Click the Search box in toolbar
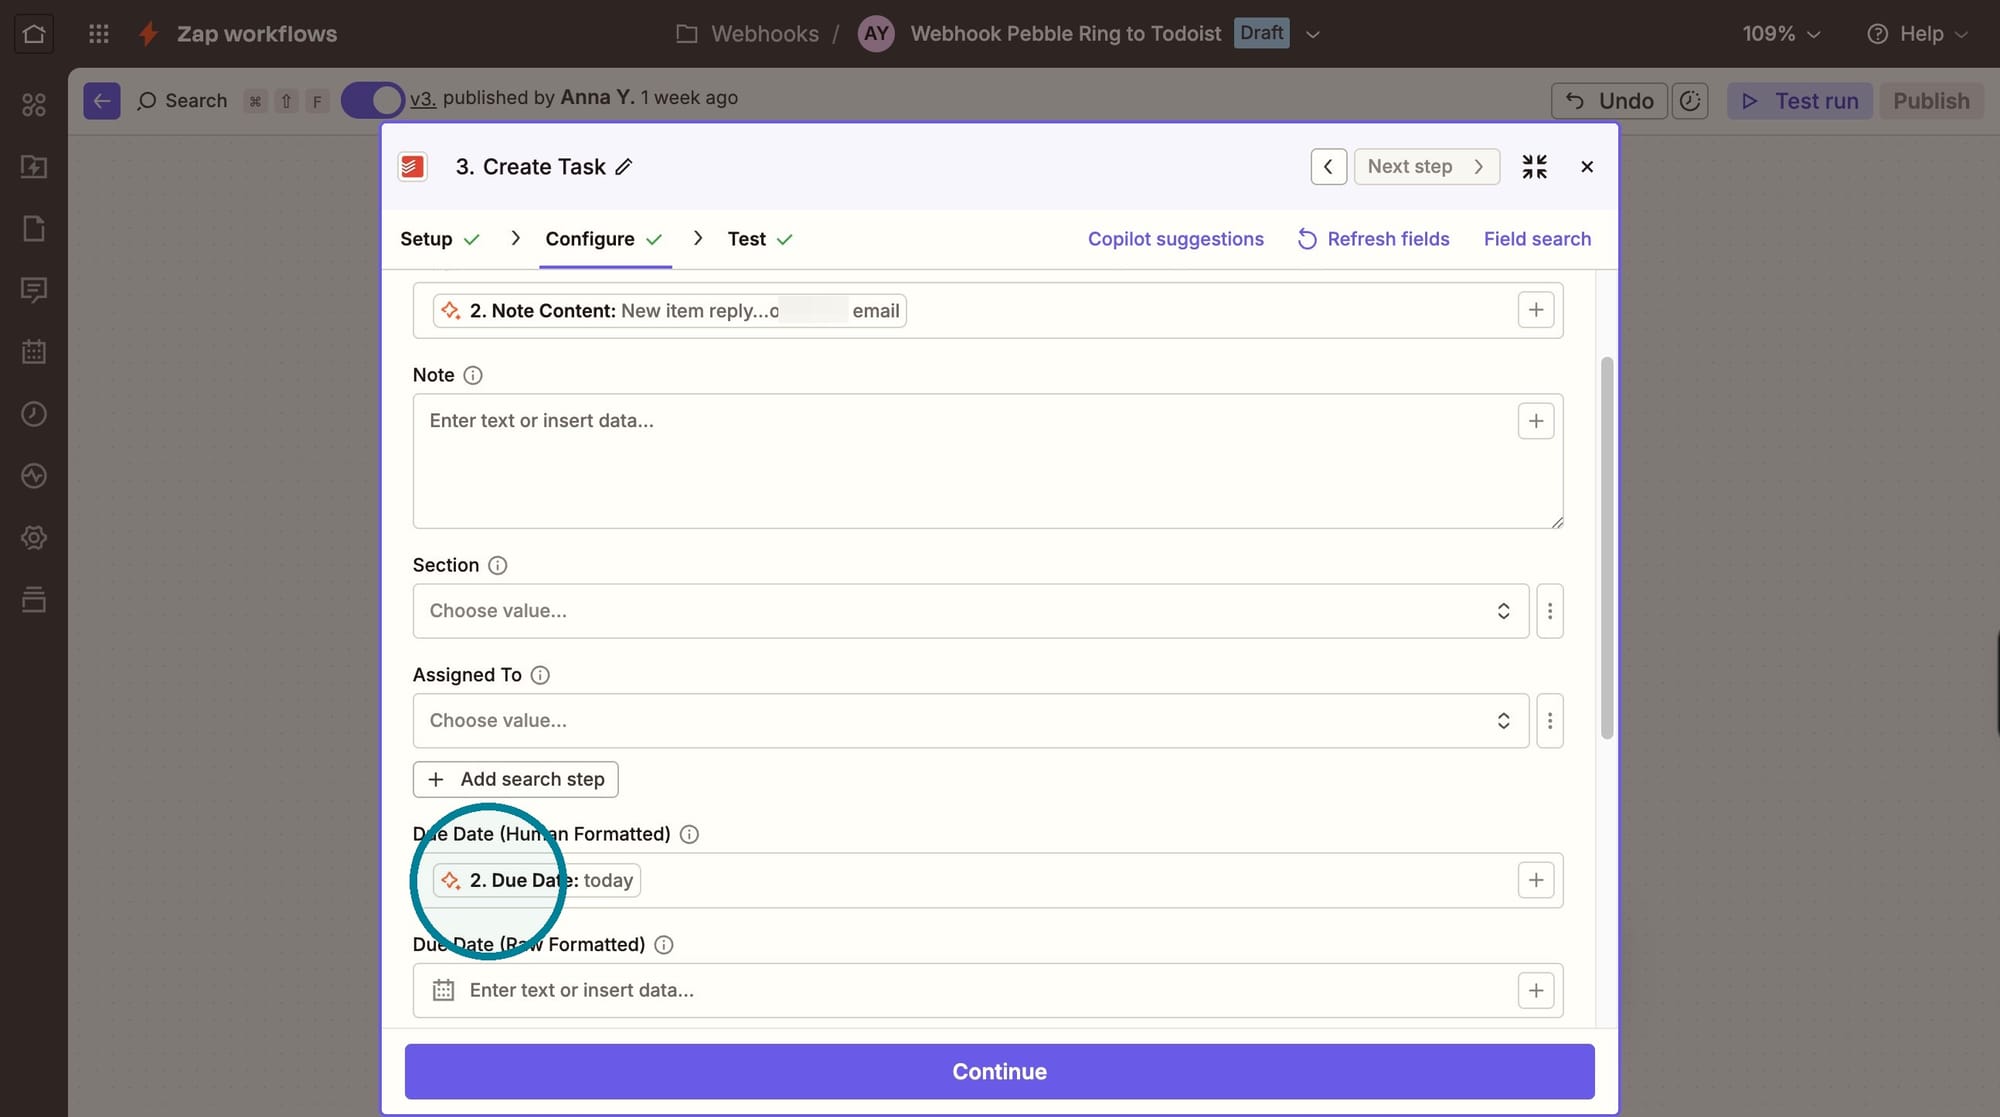 (182, 101)
